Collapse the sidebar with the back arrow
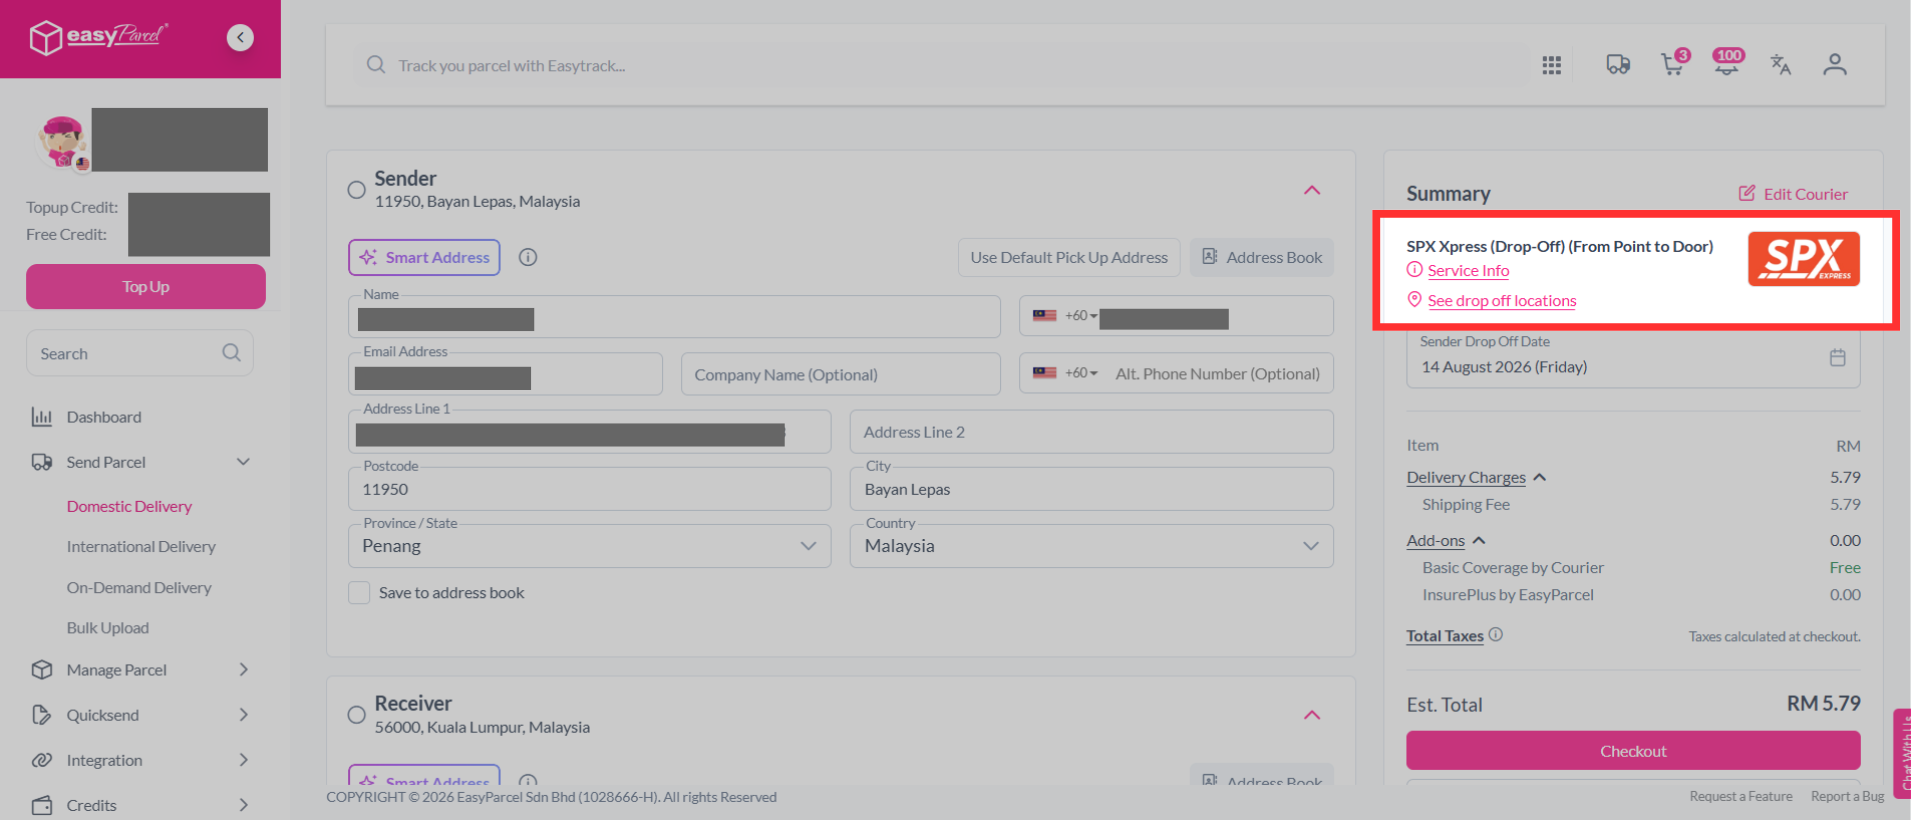This screenshot has height=820, width=1911. [240, 37]
